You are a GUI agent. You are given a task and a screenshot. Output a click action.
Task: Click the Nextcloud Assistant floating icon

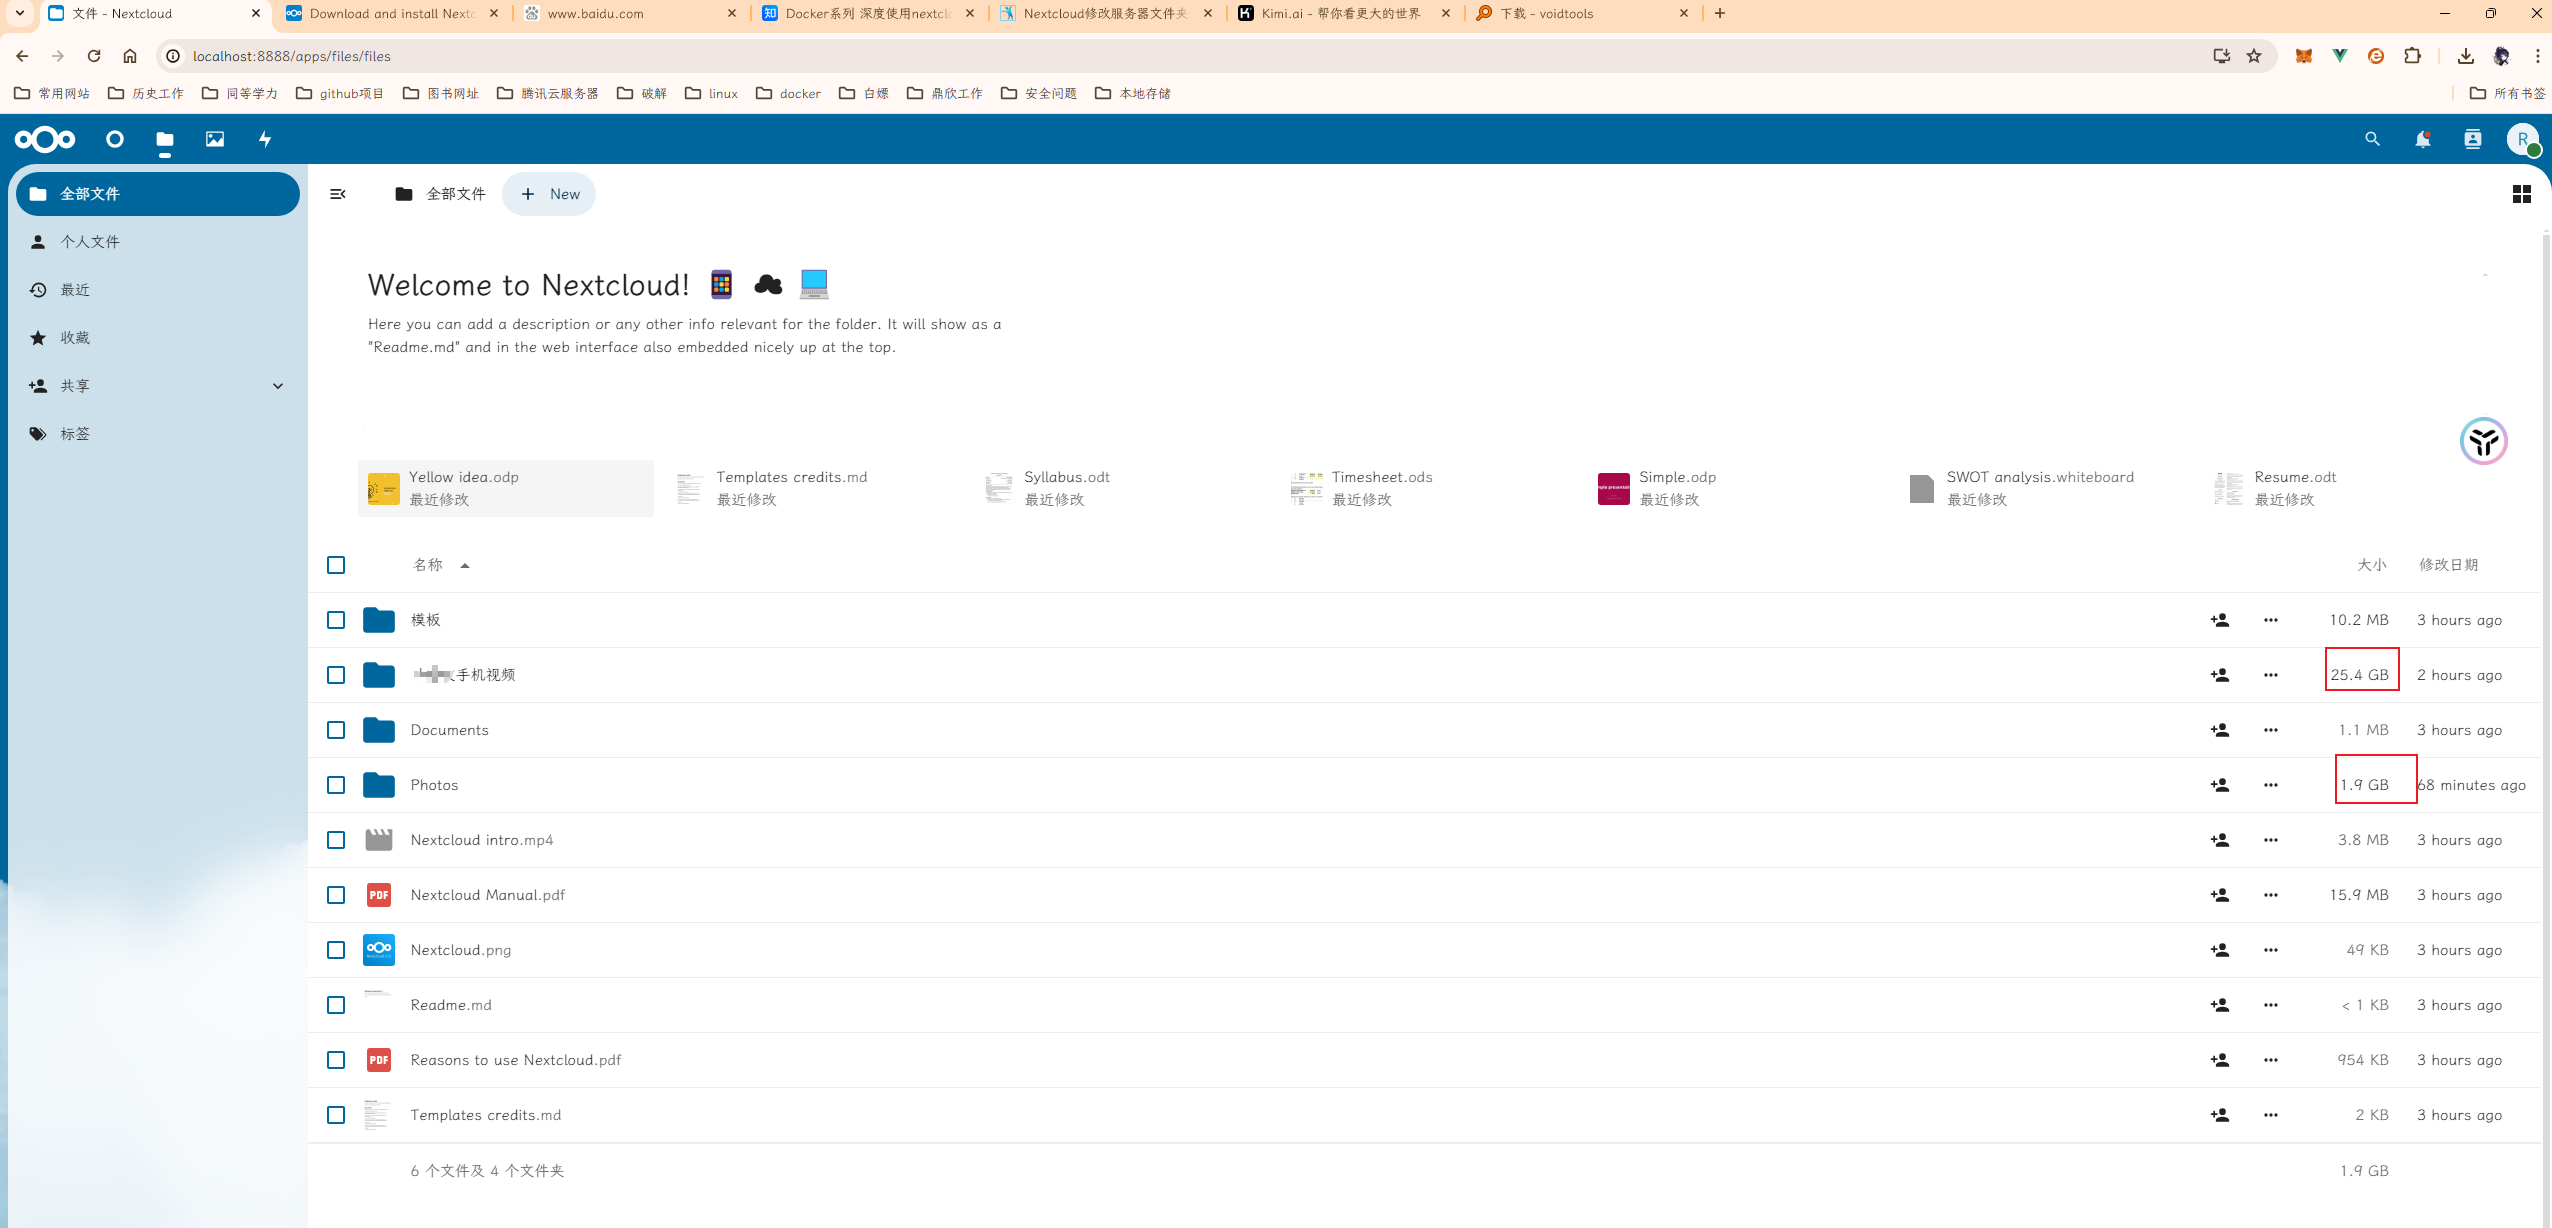click(2483, 441)
